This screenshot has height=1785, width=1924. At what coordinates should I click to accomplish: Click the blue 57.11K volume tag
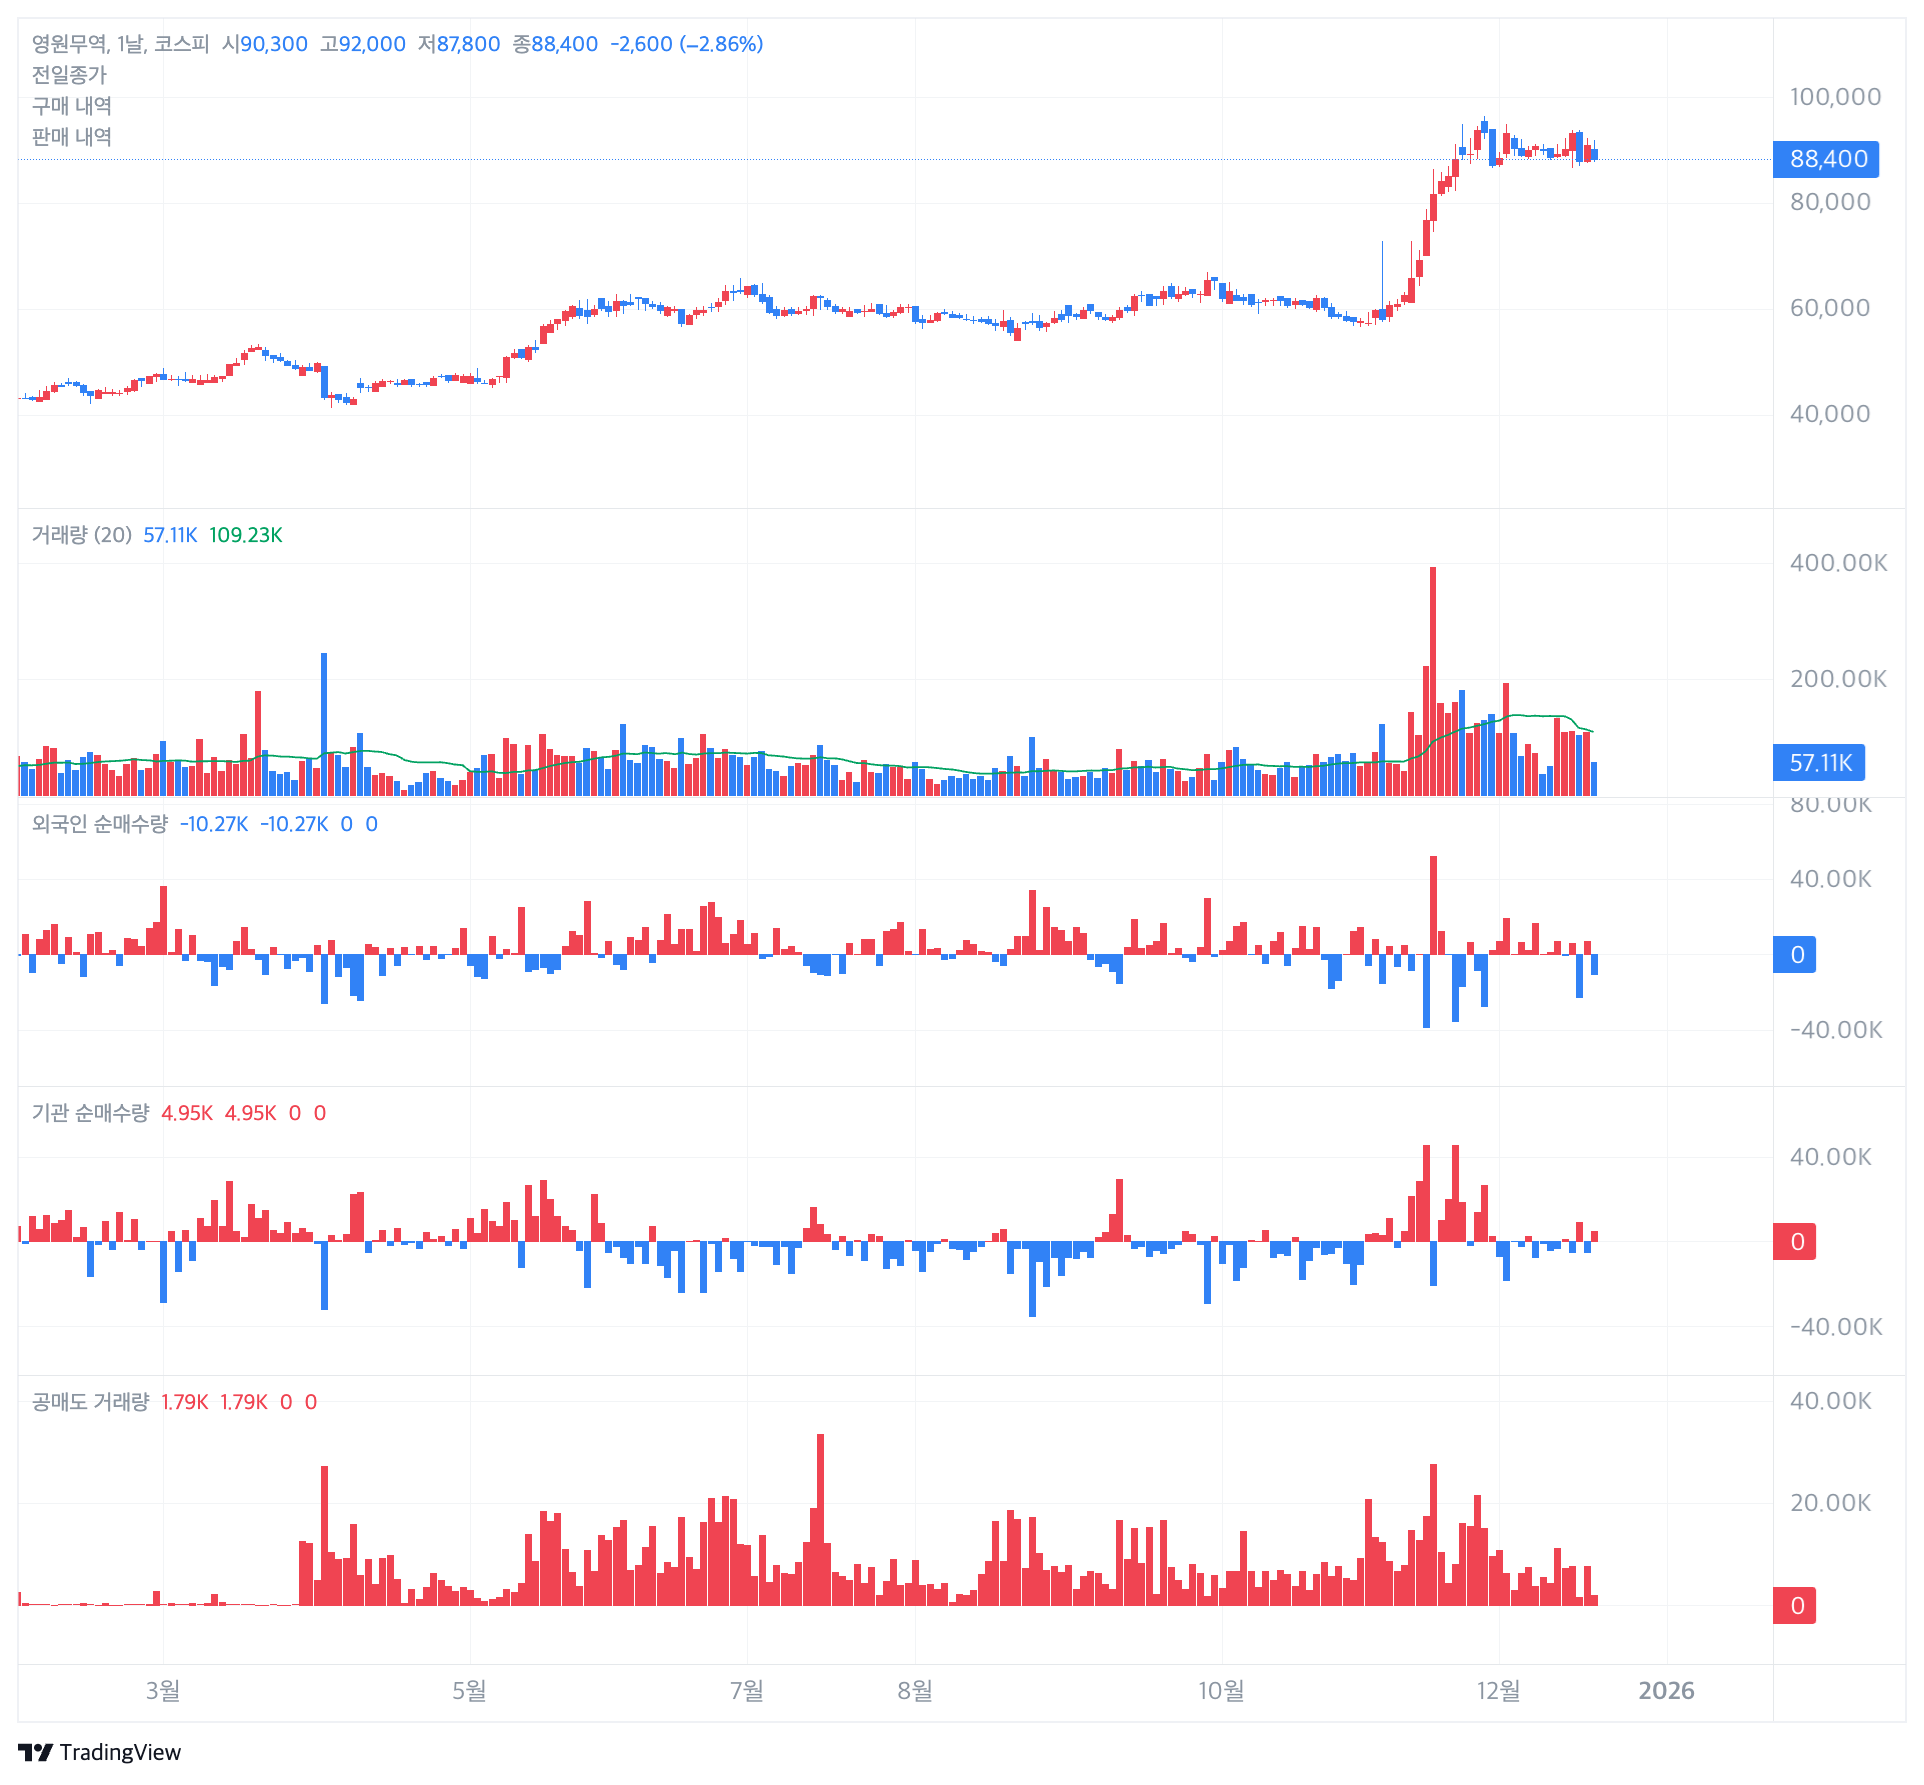[x=1819, y=763]
